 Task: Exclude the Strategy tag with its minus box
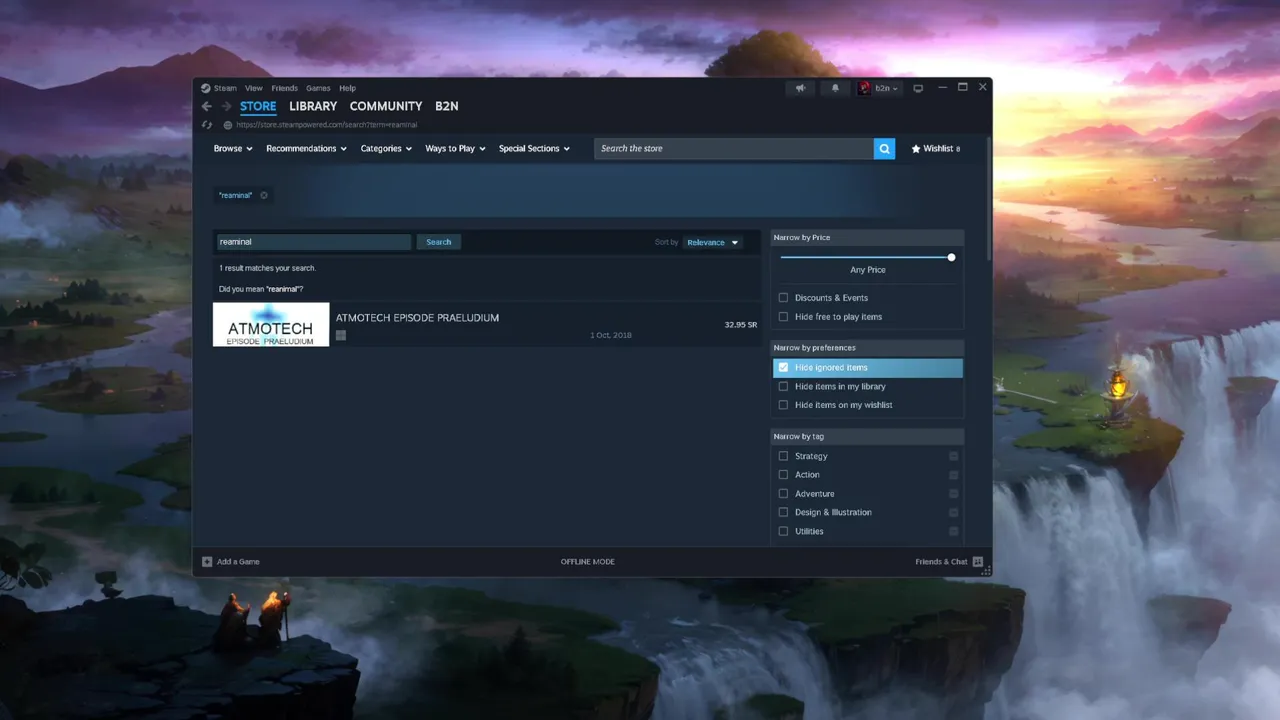953,456
